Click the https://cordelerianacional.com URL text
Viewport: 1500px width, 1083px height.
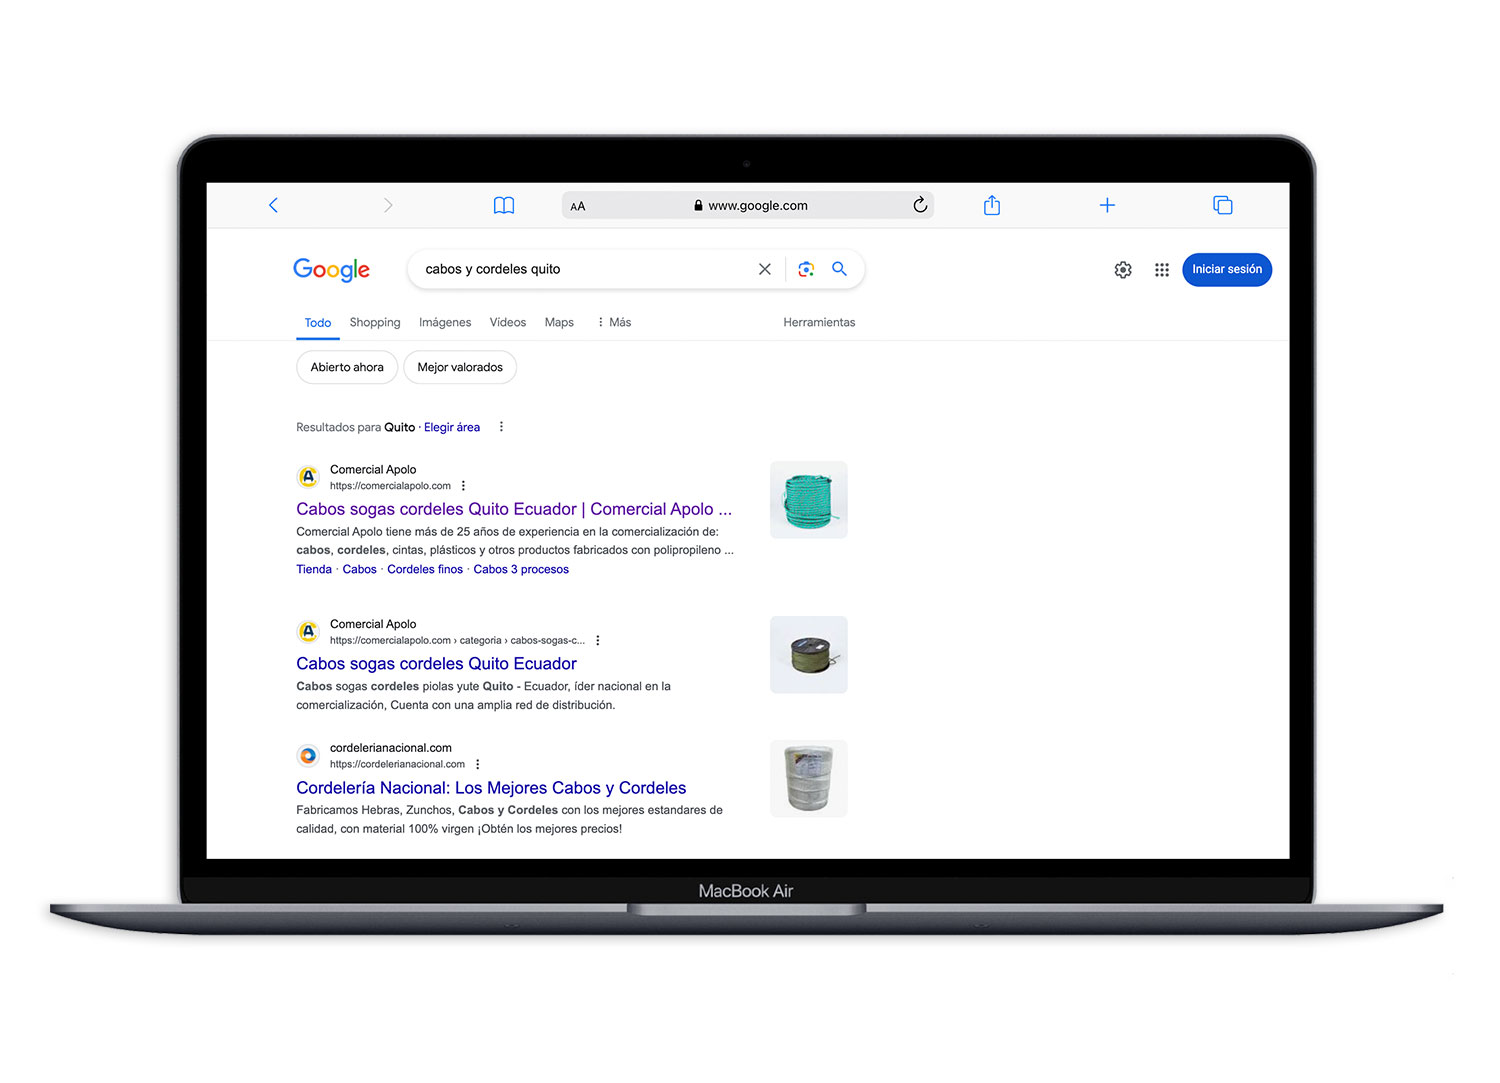[x=397, y=764]
